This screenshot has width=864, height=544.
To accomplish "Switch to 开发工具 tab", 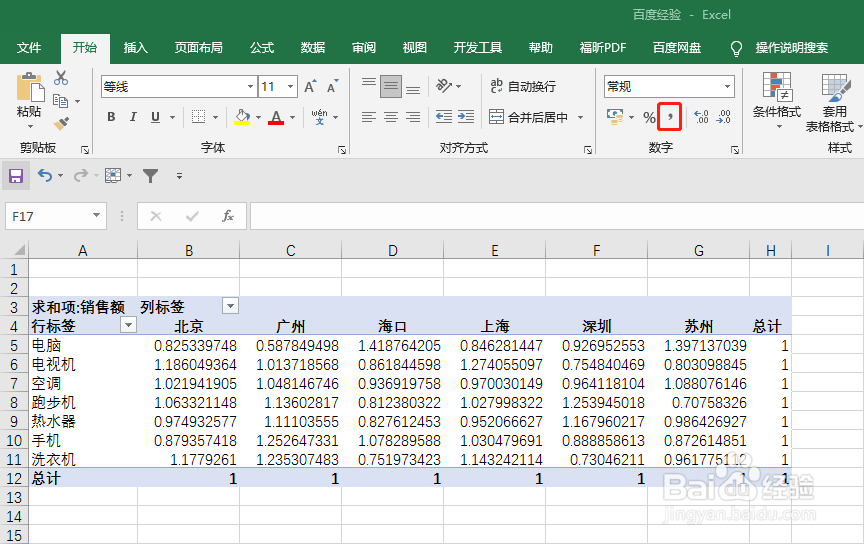I will (x=477, y=48).
